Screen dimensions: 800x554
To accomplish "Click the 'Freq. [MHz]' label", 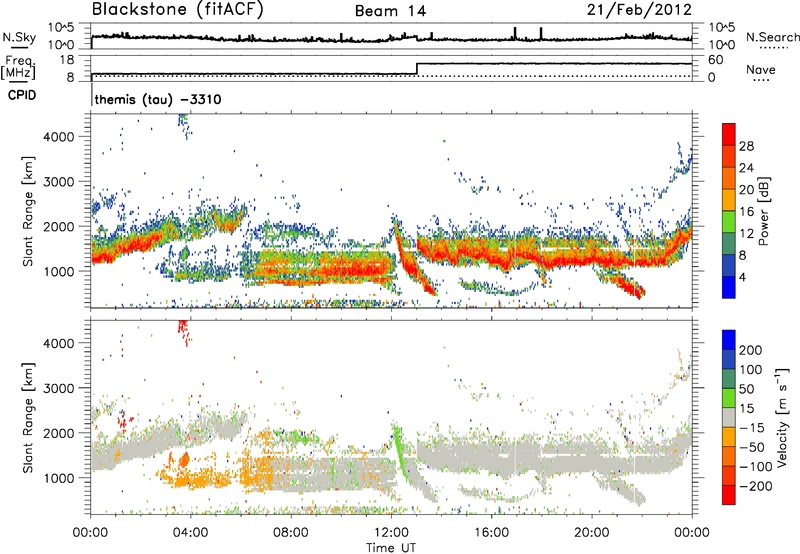I will click(18, 68).
